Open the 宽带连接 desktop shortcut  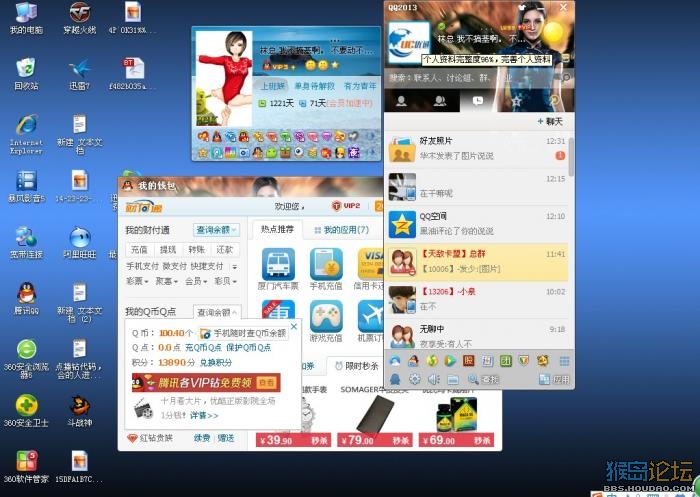(x=26, y=243)
